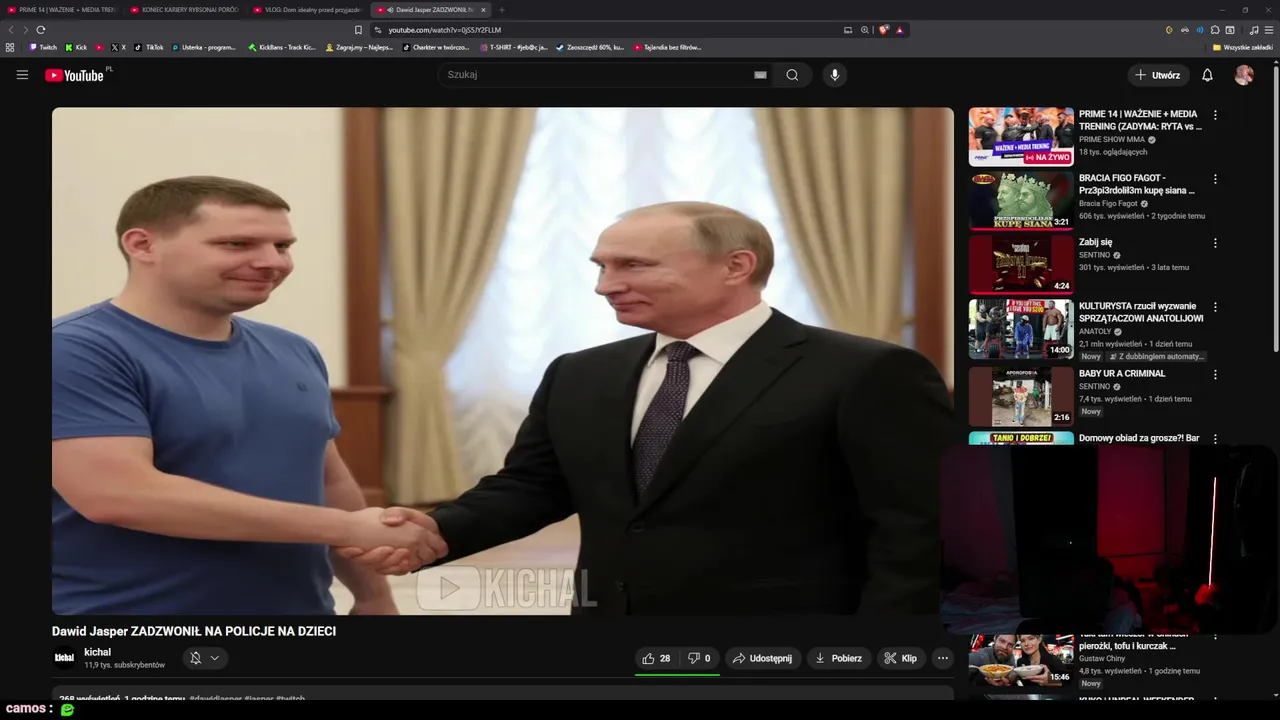This screenshot has width=1280, height=720.
Task: Go to YouTube home via logo
Action: [75, 75]
